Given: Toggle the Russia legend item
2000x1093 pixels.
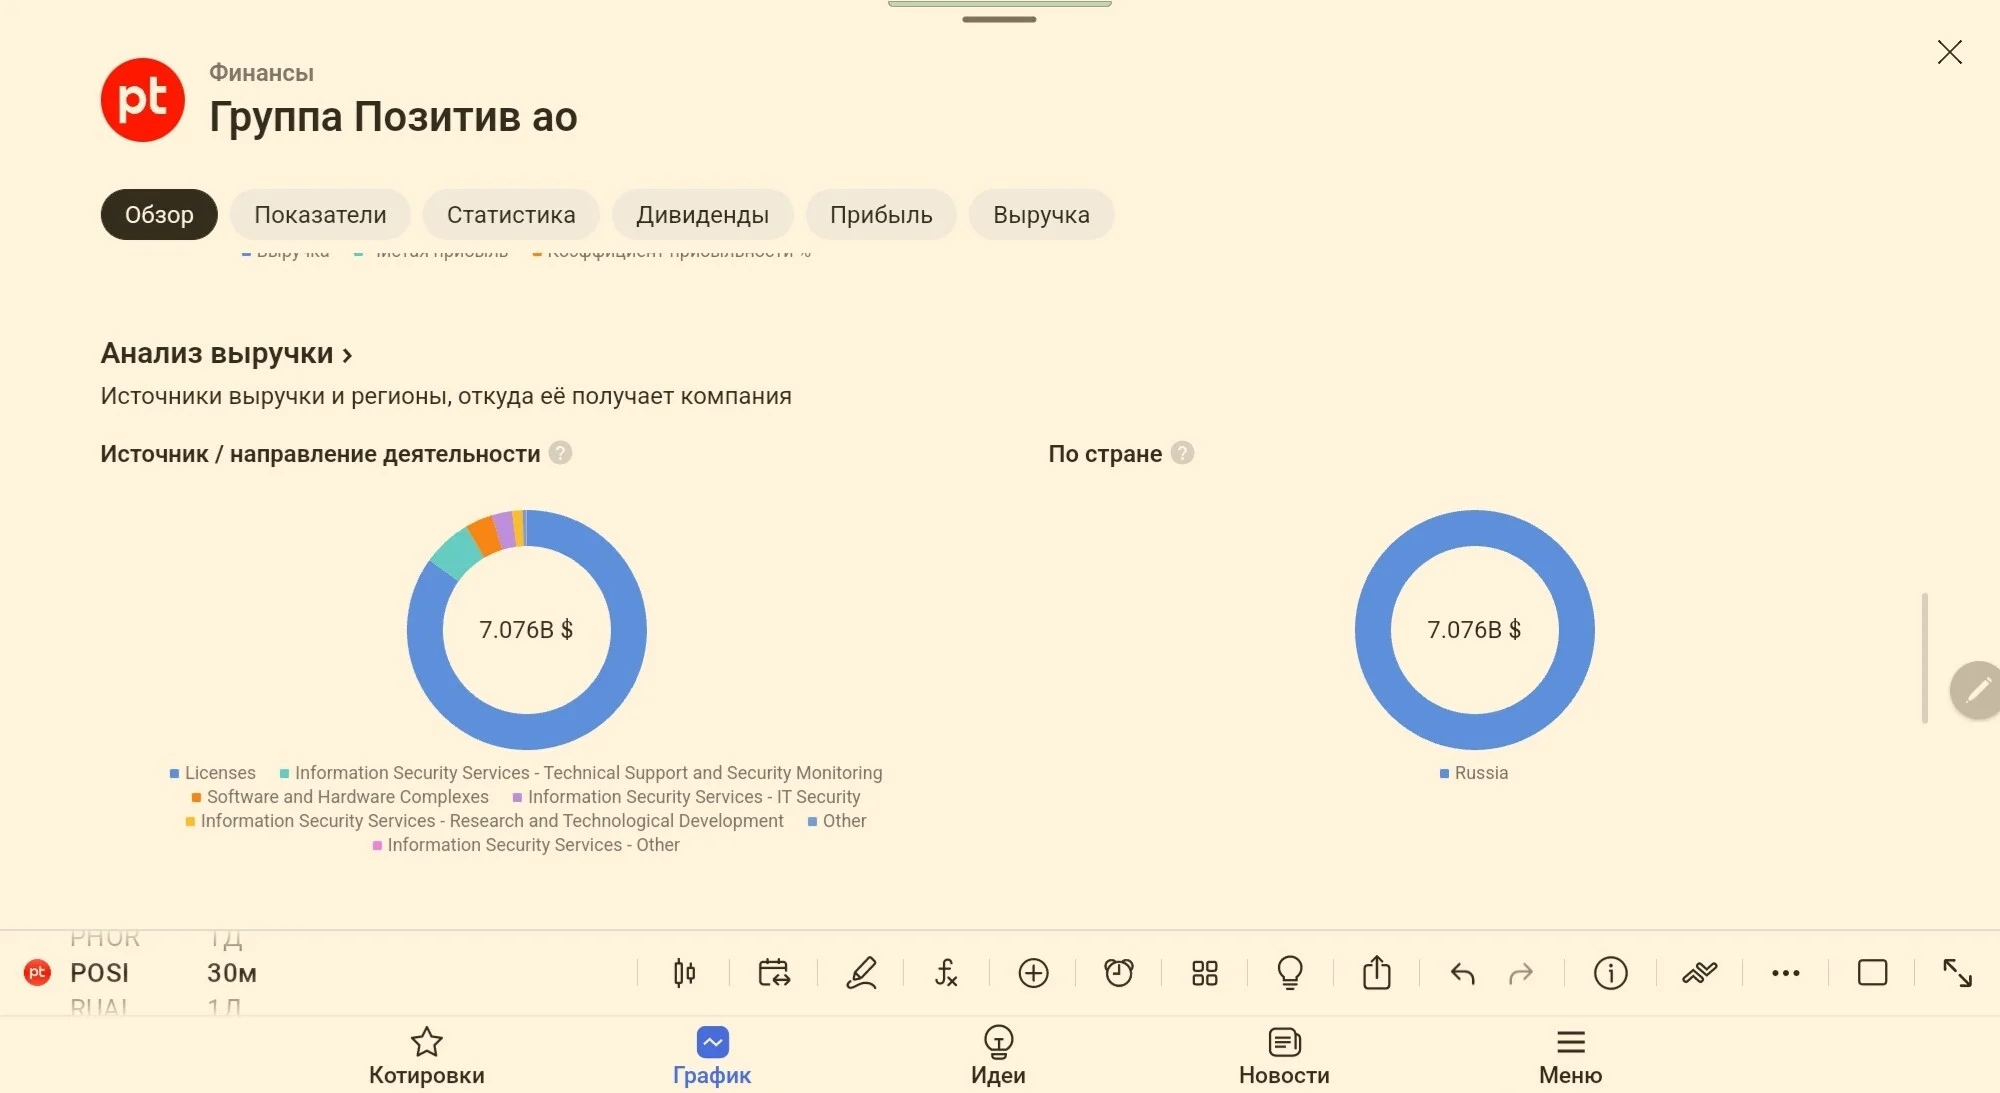Looking at the screenshot, I should coord(1474,773).
